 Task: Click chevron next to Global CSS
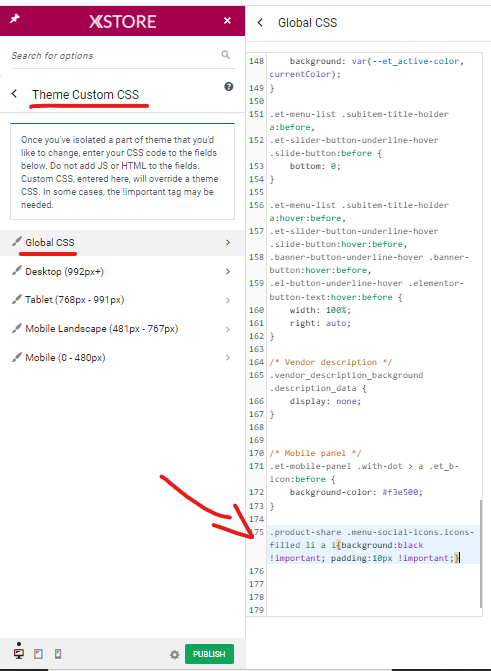[x=228, y=243]
